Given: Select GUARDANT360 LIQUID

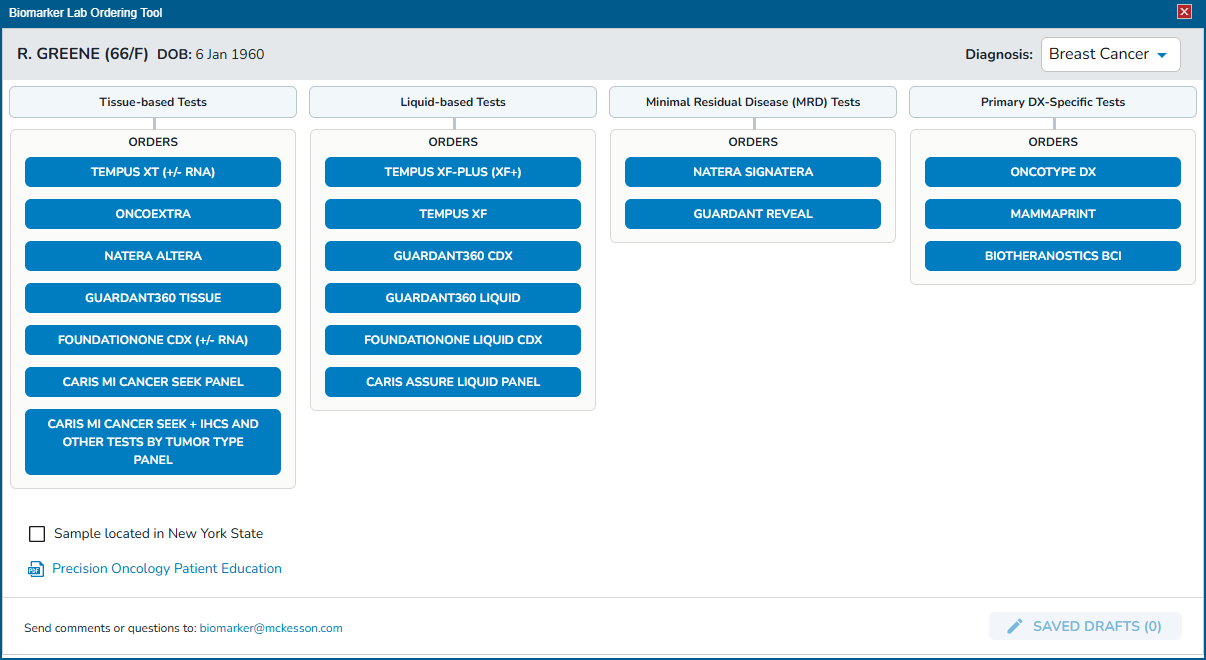Looking at the screenshot, I should [452, 297].
